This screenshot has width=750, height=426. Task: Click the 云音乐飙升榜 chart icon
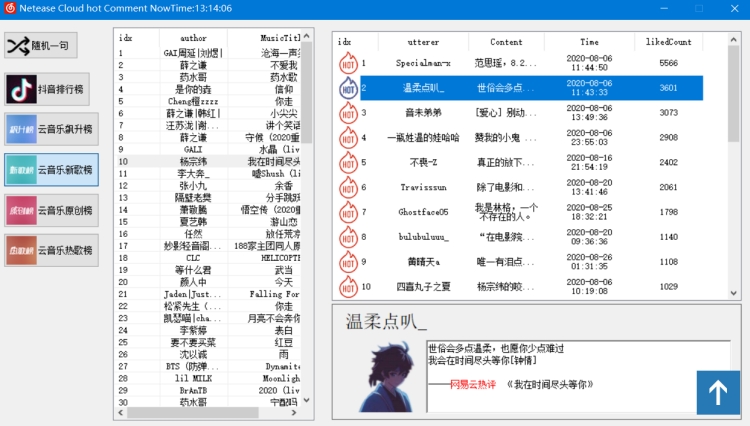(x=19, y=130)
